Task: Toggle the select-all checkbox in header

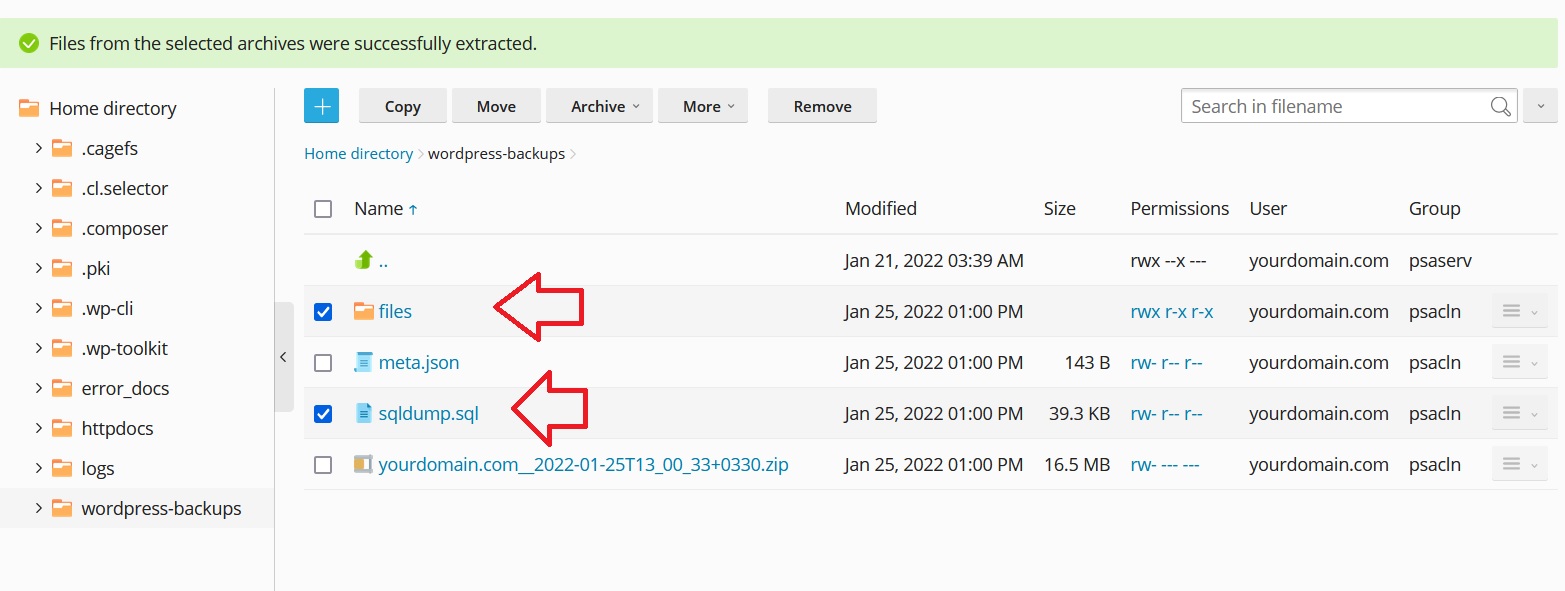Action: tap(323, 209)
